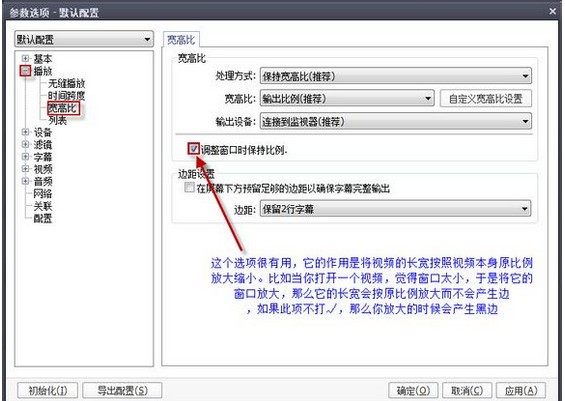Select 宽高比 tree item
Image resolution: width=565 pixels, height=401 pixels.
[62, 108]
